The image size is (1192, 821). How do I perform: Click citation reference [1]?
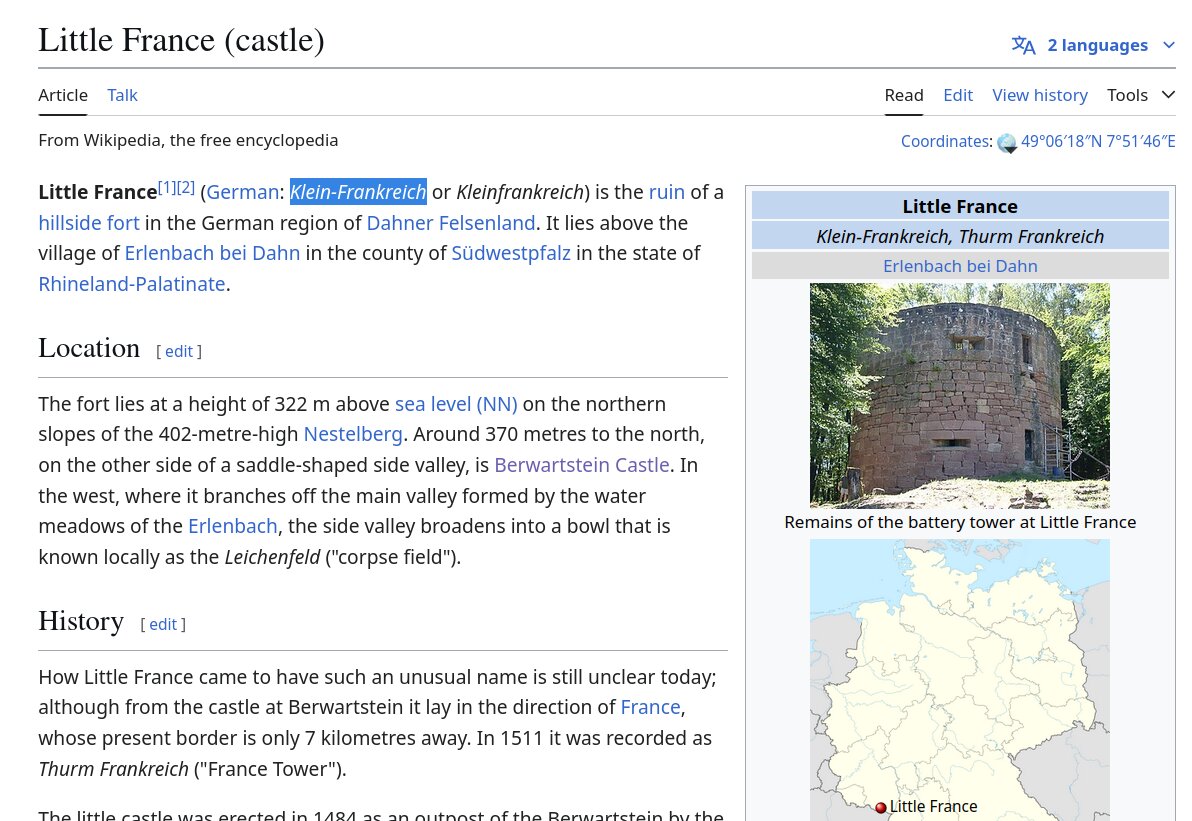coord(167,187)
